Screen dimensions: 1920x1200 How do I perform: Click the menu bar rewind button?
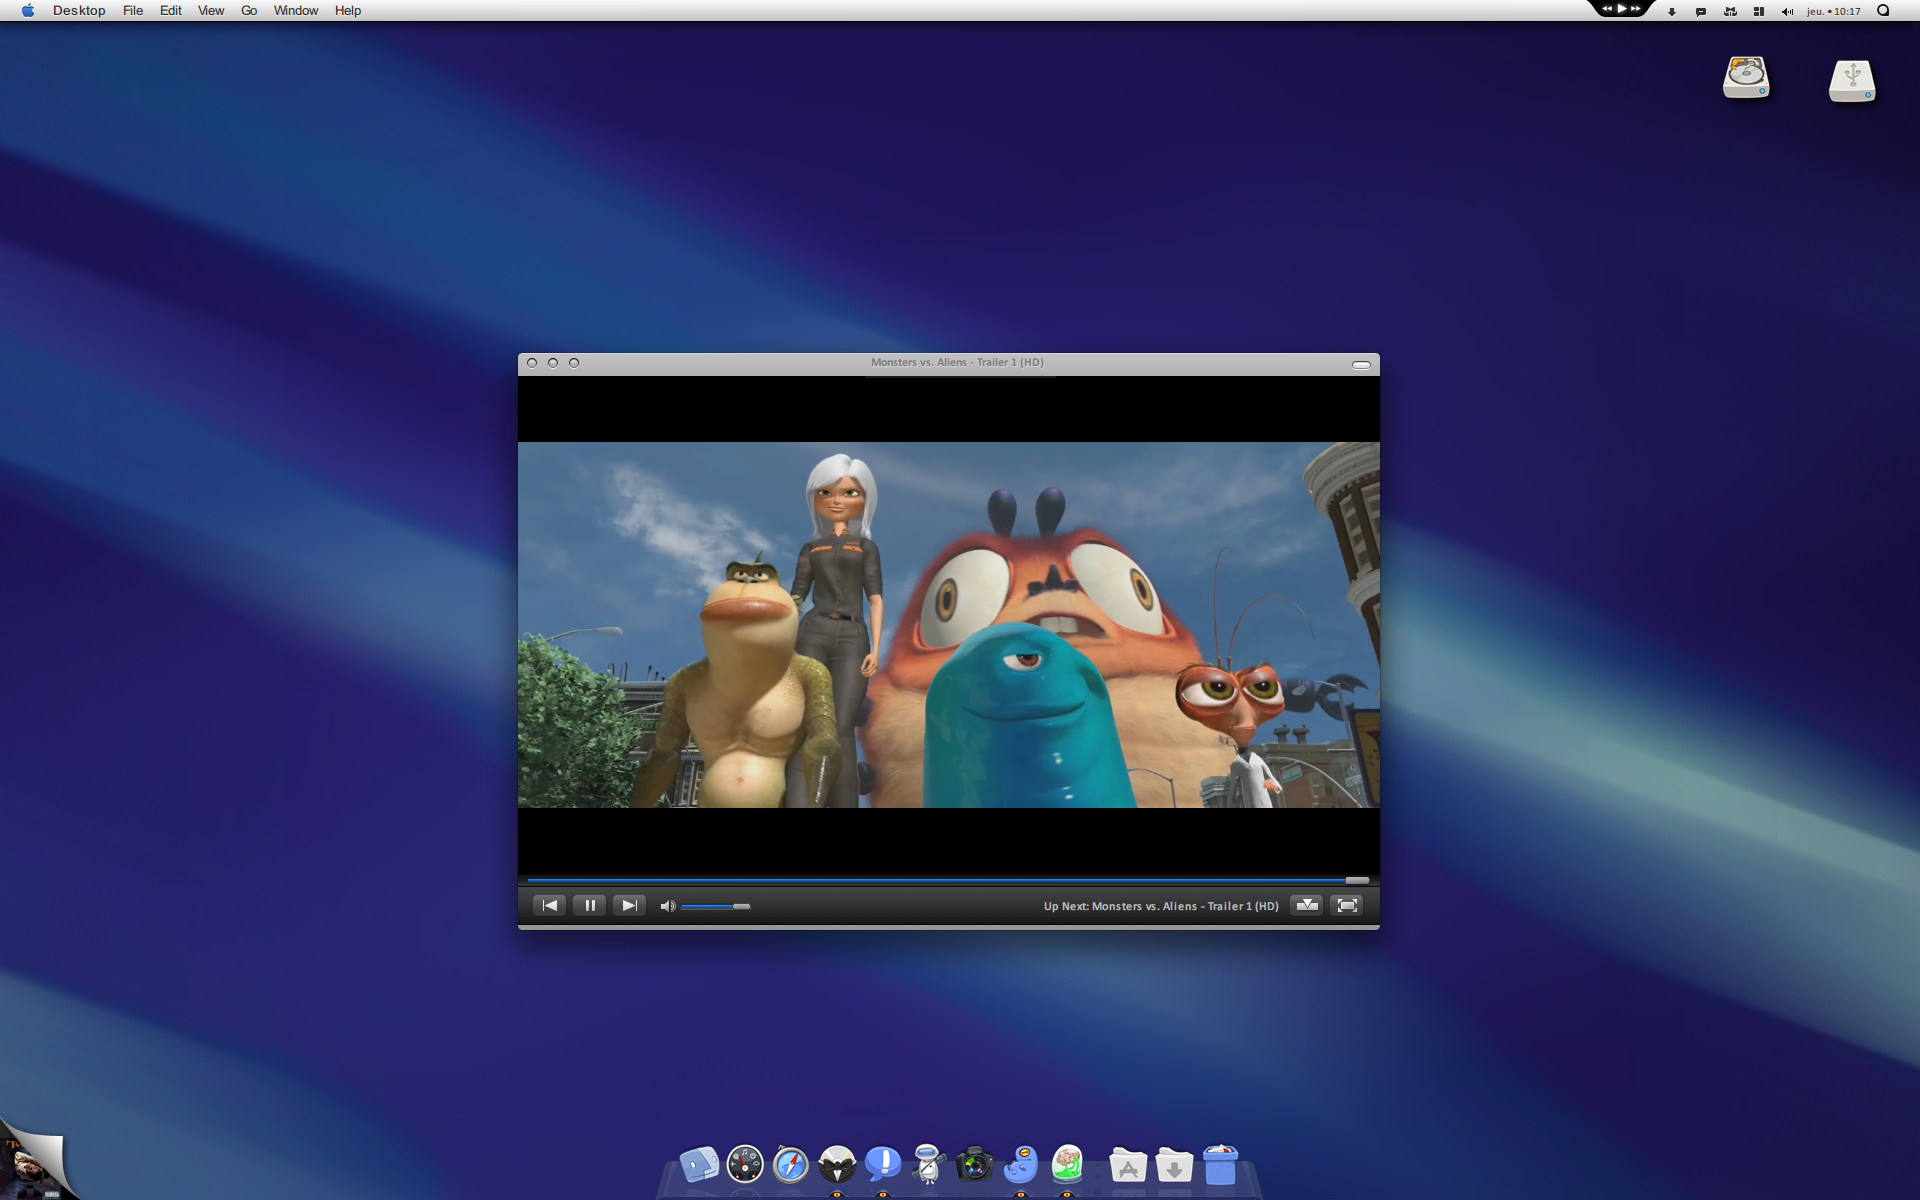click(1607, 8)
